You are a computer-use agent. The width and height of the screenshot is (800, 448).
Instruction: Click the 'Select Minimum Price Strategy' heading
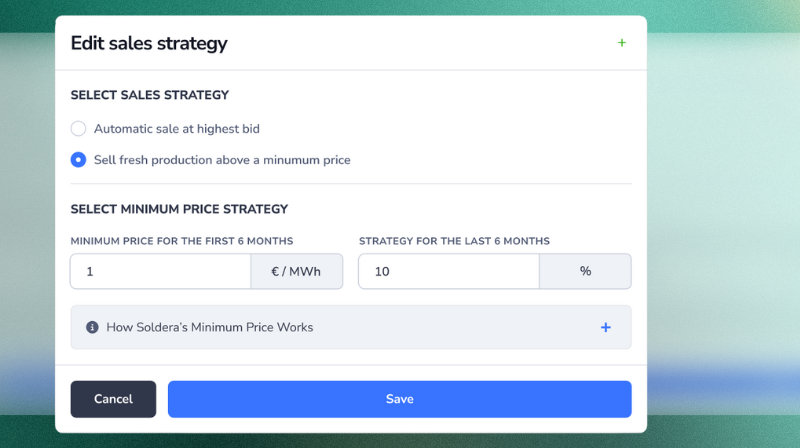point(179,209)
